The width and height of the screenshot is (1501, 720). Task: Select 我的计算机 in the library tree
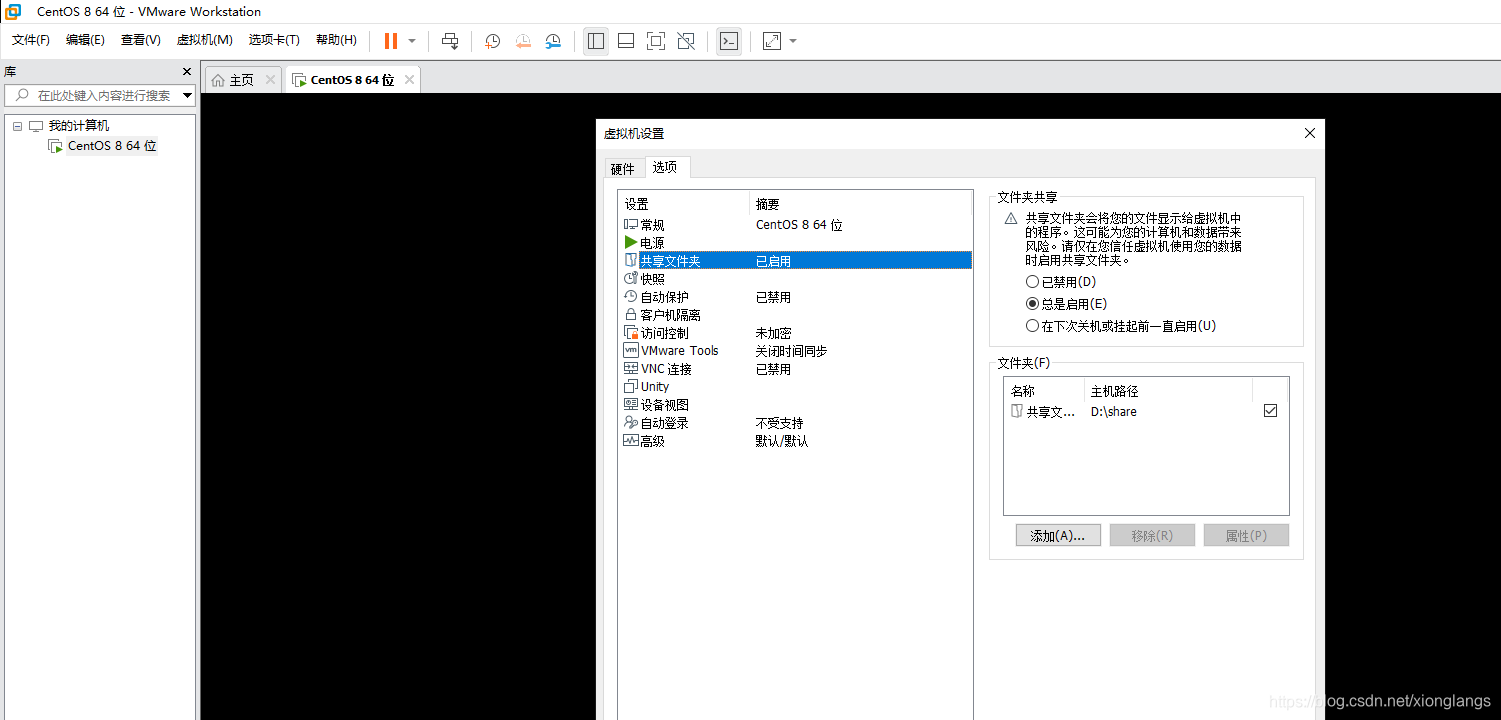[79, 126]
